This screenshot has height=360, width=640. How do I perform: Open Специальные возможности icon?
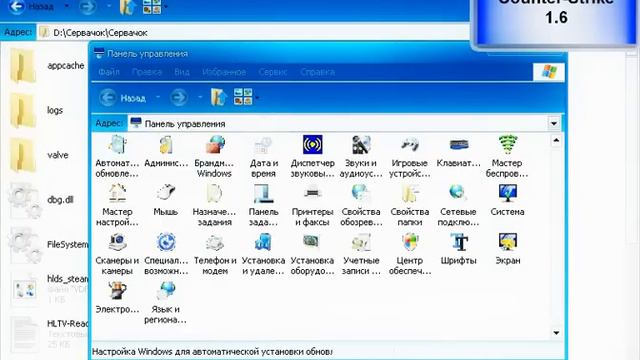click(x=166, y=254)
